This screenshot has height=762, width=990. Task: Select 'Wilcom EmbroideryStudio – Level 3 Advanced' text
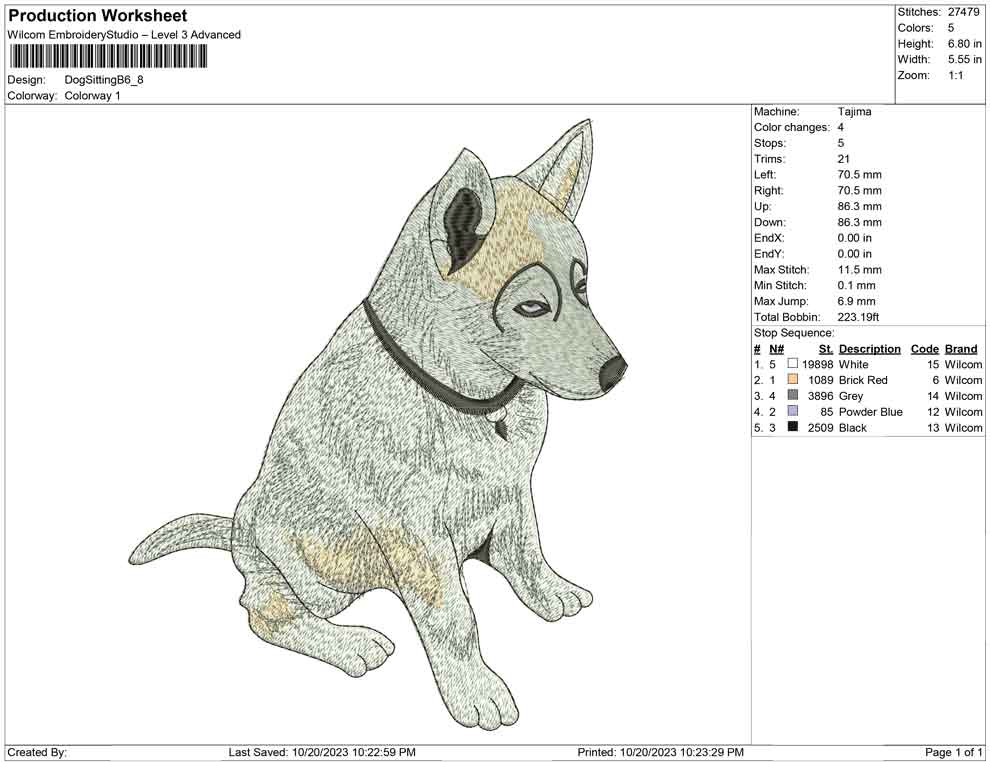124,35
